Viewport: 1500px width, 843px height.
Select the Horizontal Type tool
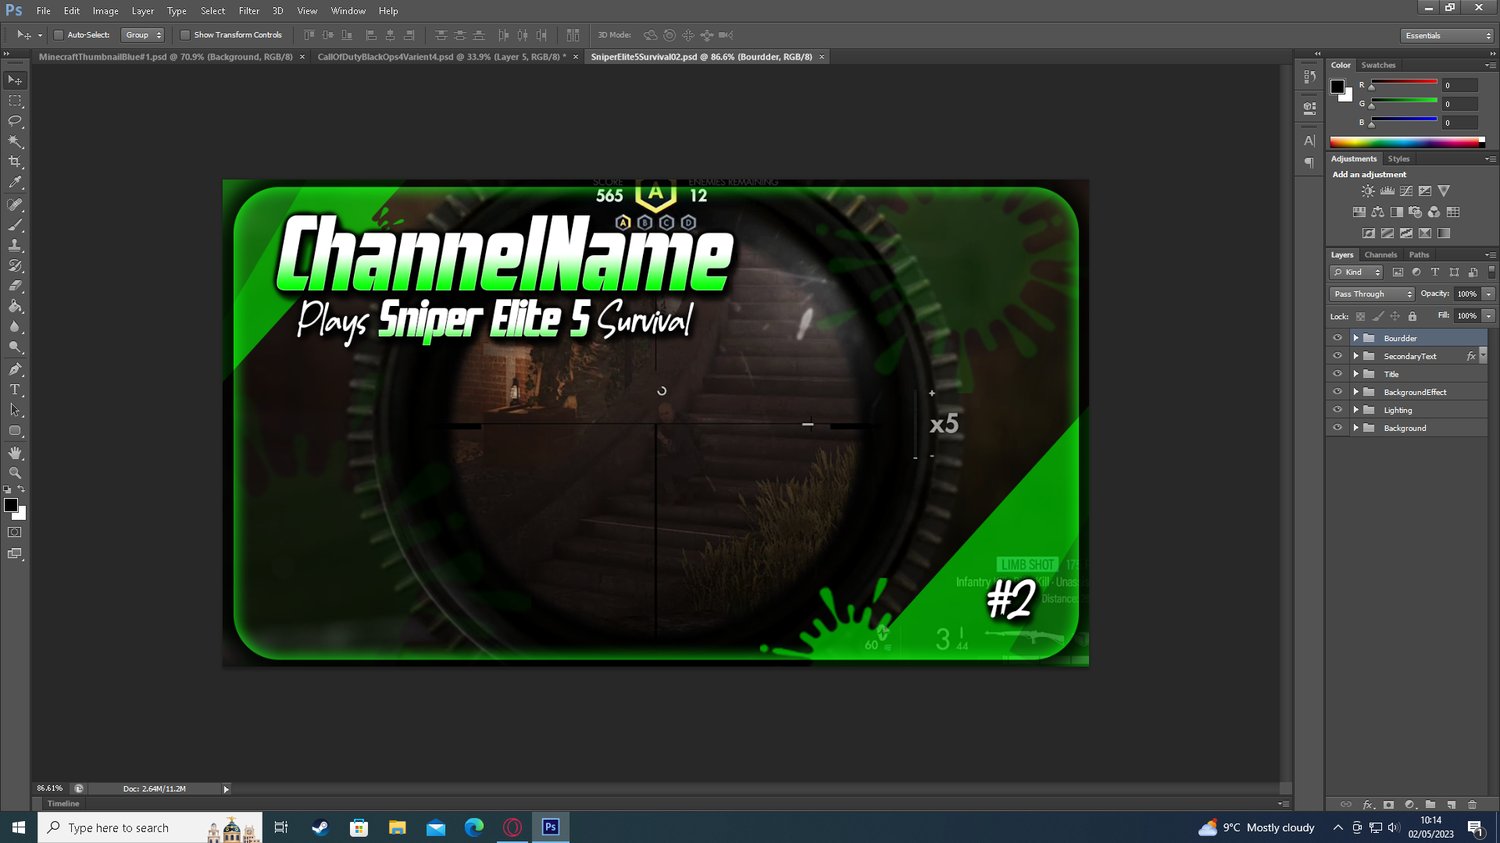15,390
